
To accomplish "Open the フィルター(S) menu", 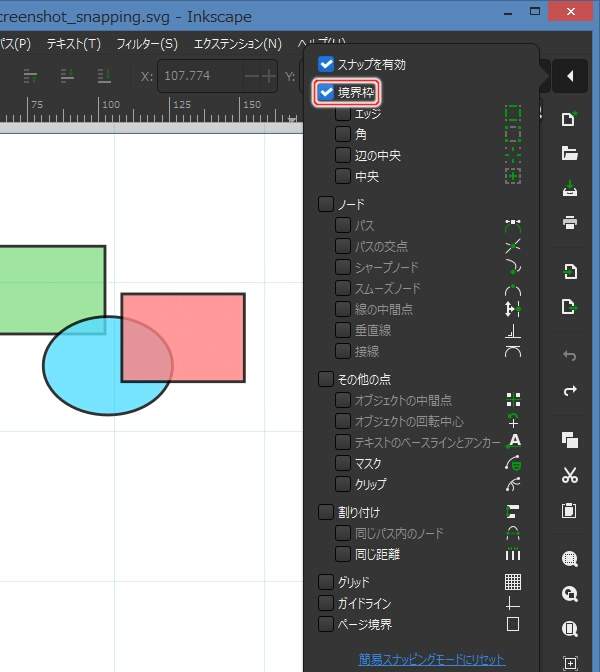I will 147,44.
